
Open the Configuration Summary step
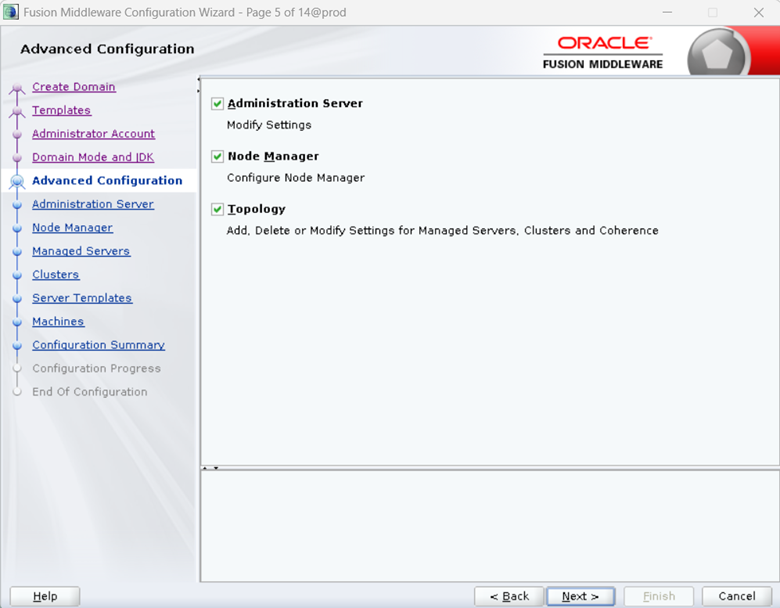pos(98,344)
